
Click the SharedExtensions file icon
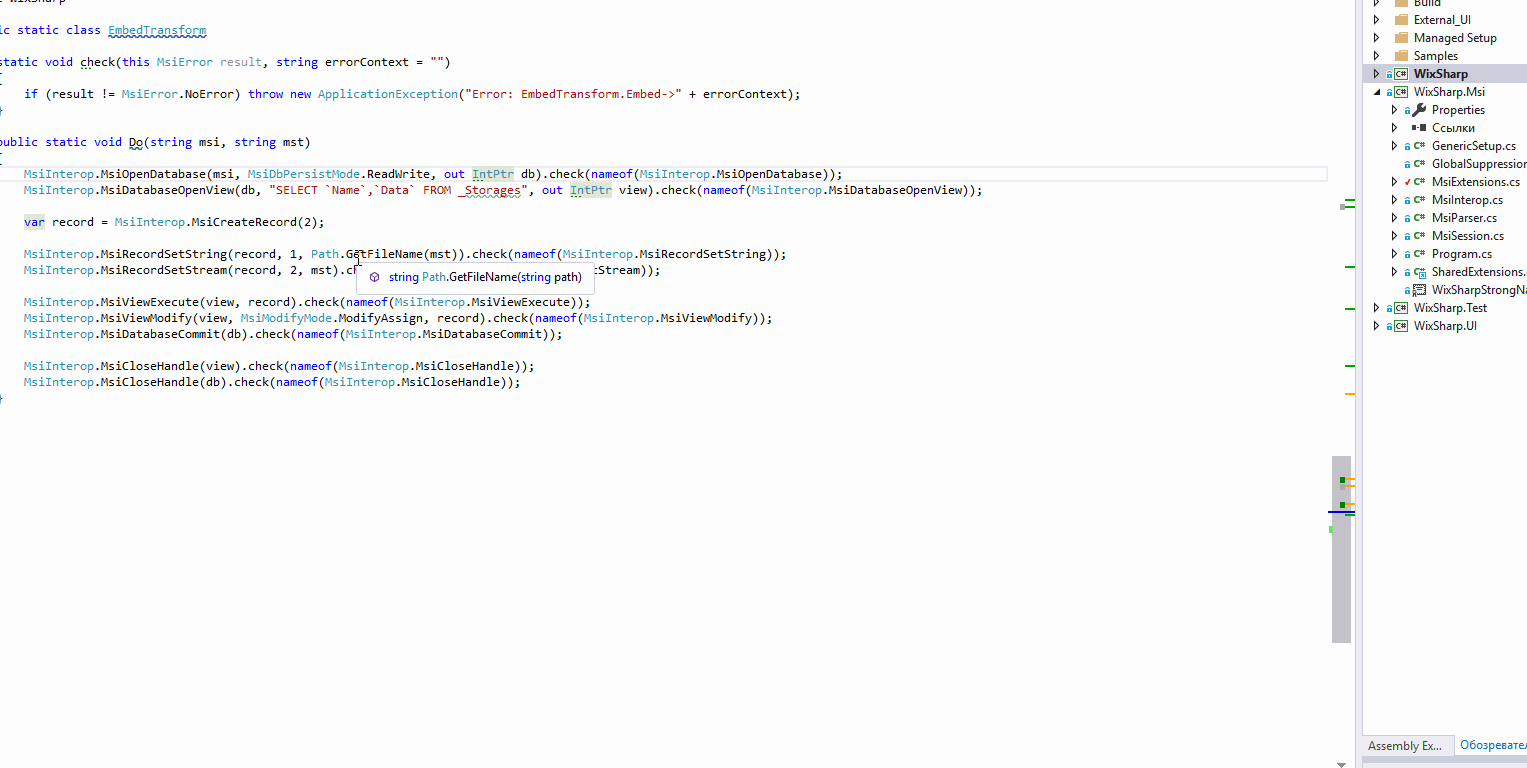(x=1419, y=272)
